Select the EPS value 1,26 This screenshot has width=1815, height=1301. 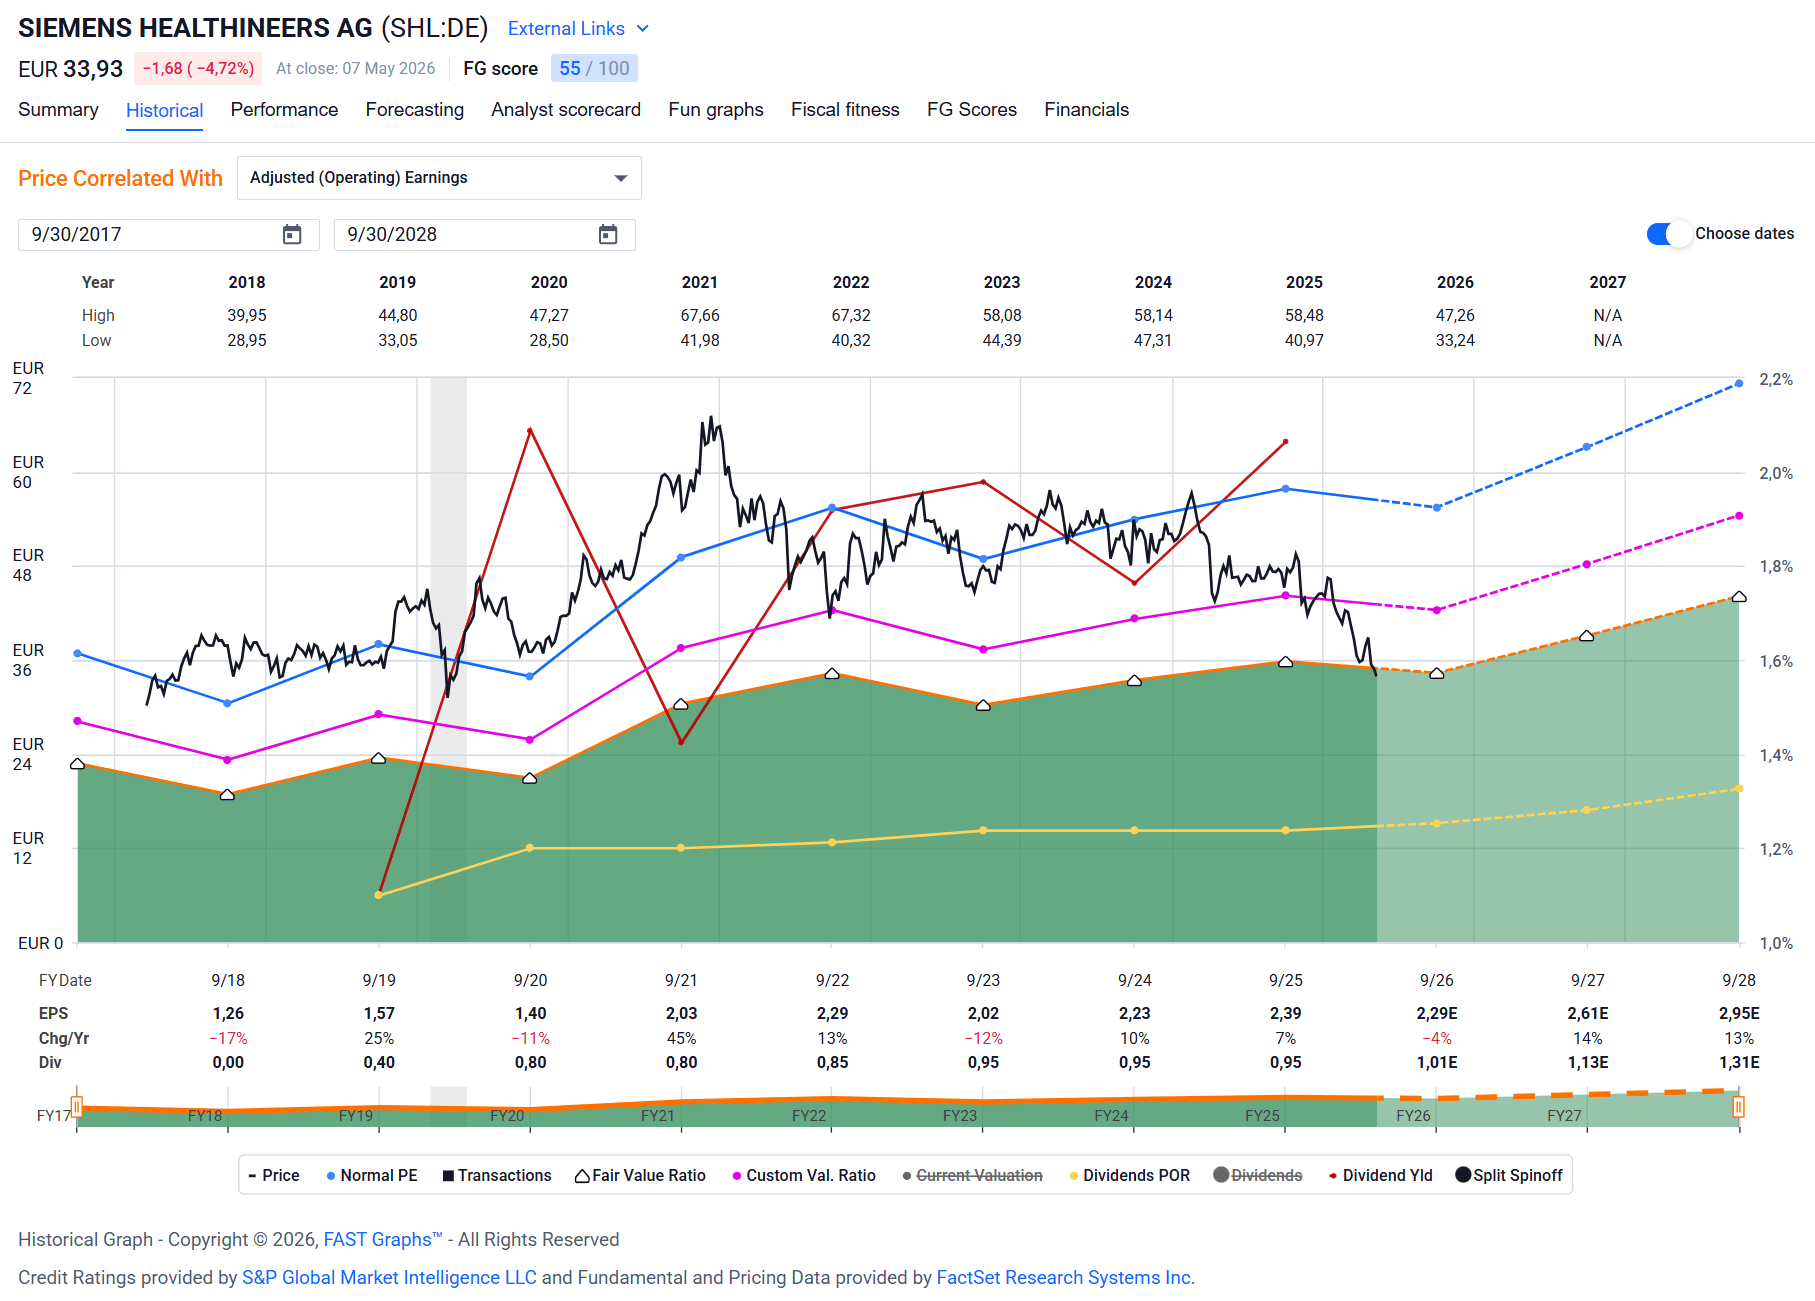(228, 1013)
